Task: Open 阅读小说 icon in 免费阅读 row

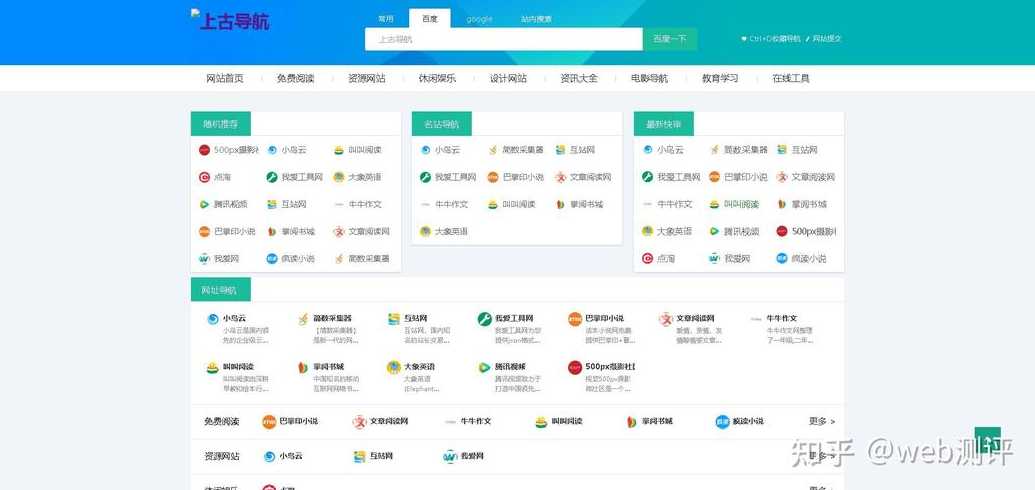Action: (723, 421)
